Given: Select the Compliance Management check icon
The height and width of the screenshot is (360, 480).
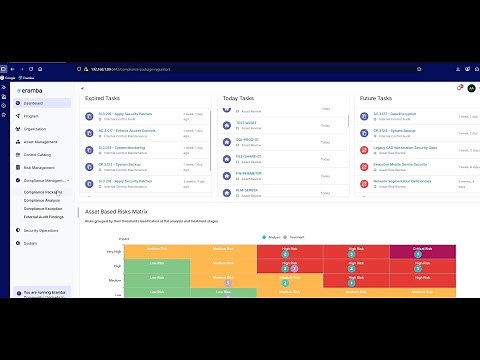Looking at the screenshot, I should pyautogui.click(x=18, y=180).
